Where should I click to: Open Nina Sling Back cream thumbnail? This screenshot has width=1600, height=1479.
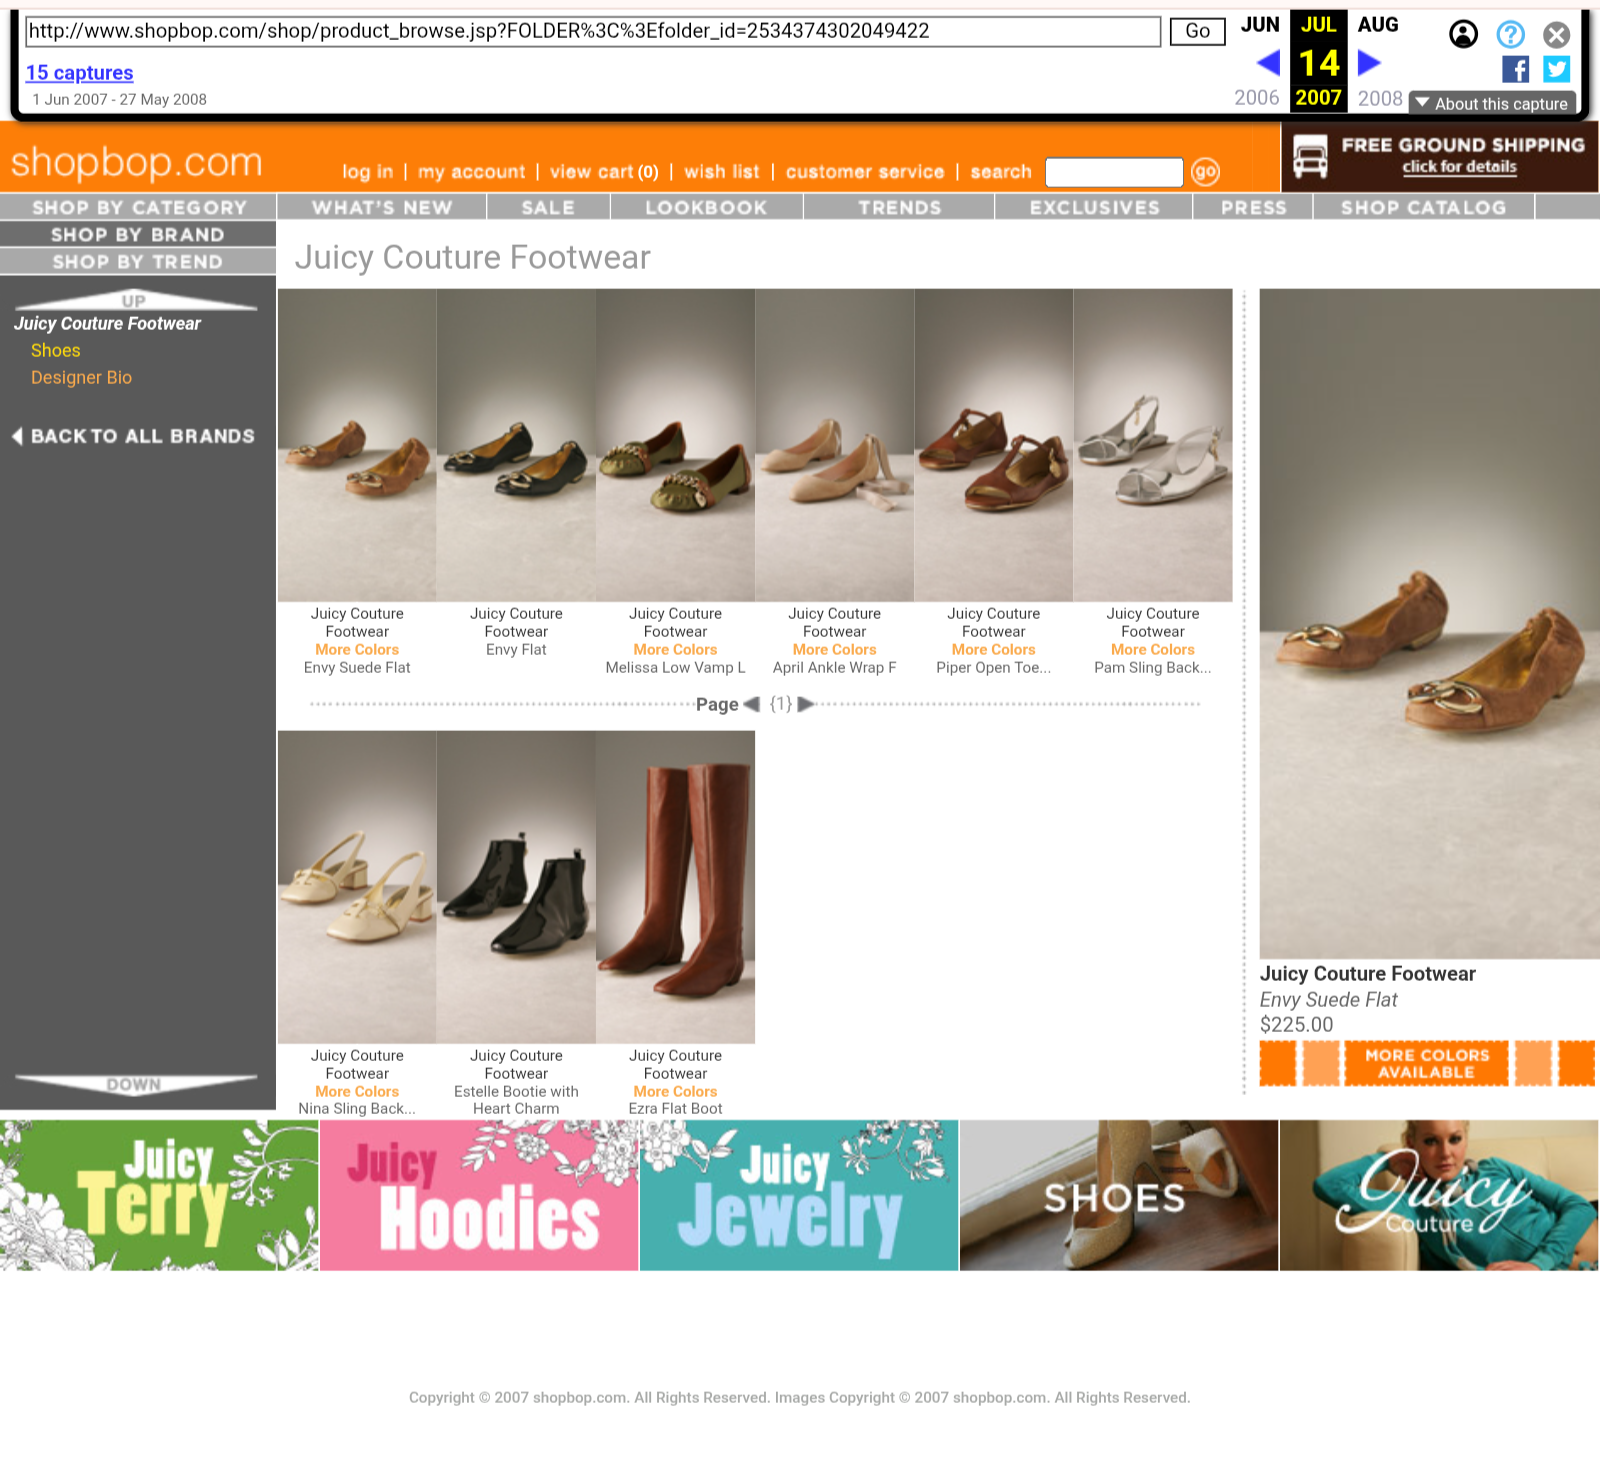357,887
